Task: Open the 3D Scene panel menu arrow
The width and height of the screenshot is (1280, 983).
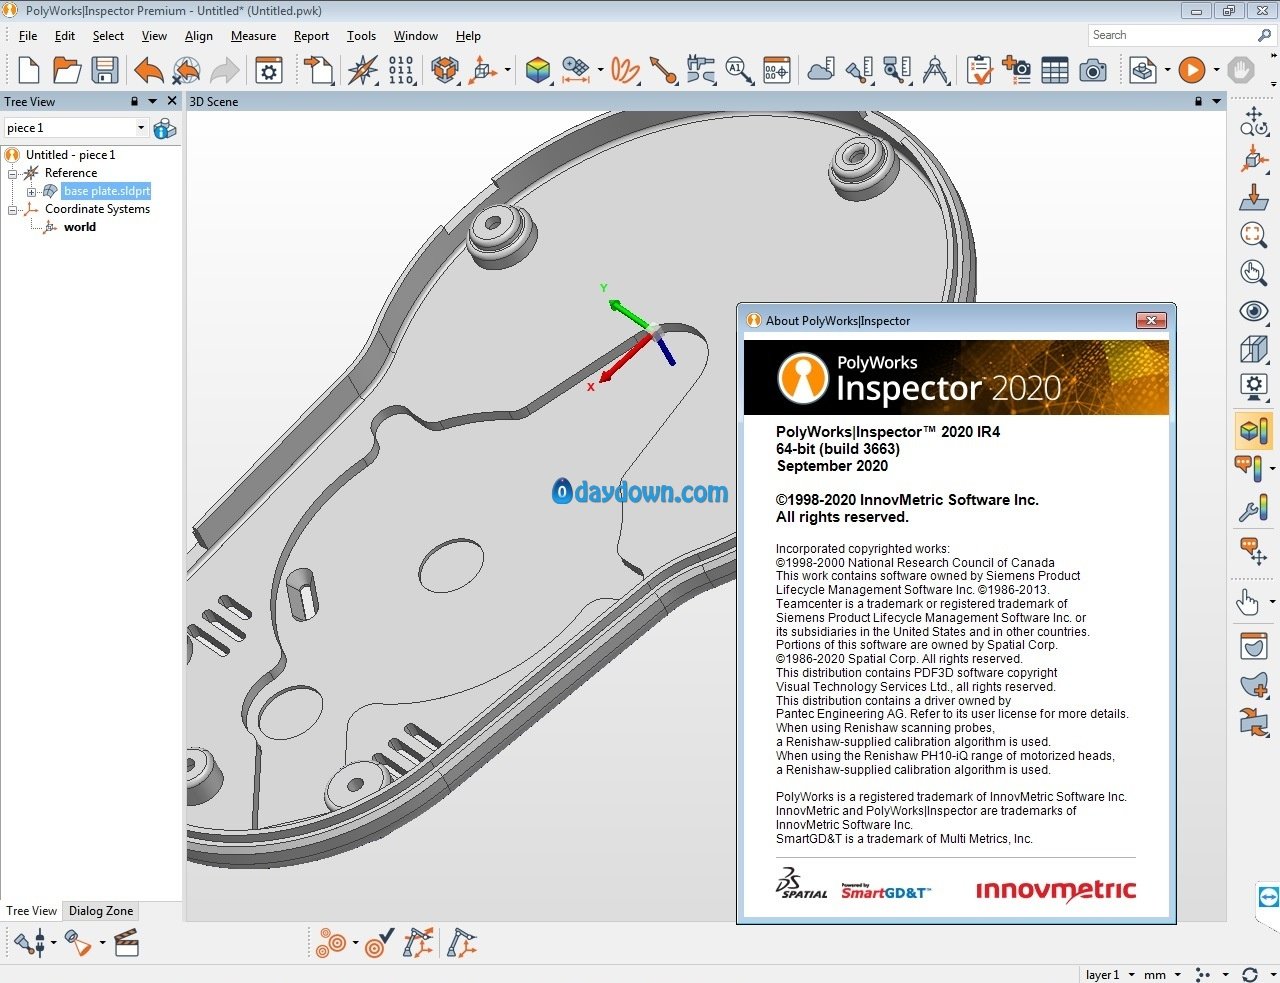Action: [x=1217, y=101]
